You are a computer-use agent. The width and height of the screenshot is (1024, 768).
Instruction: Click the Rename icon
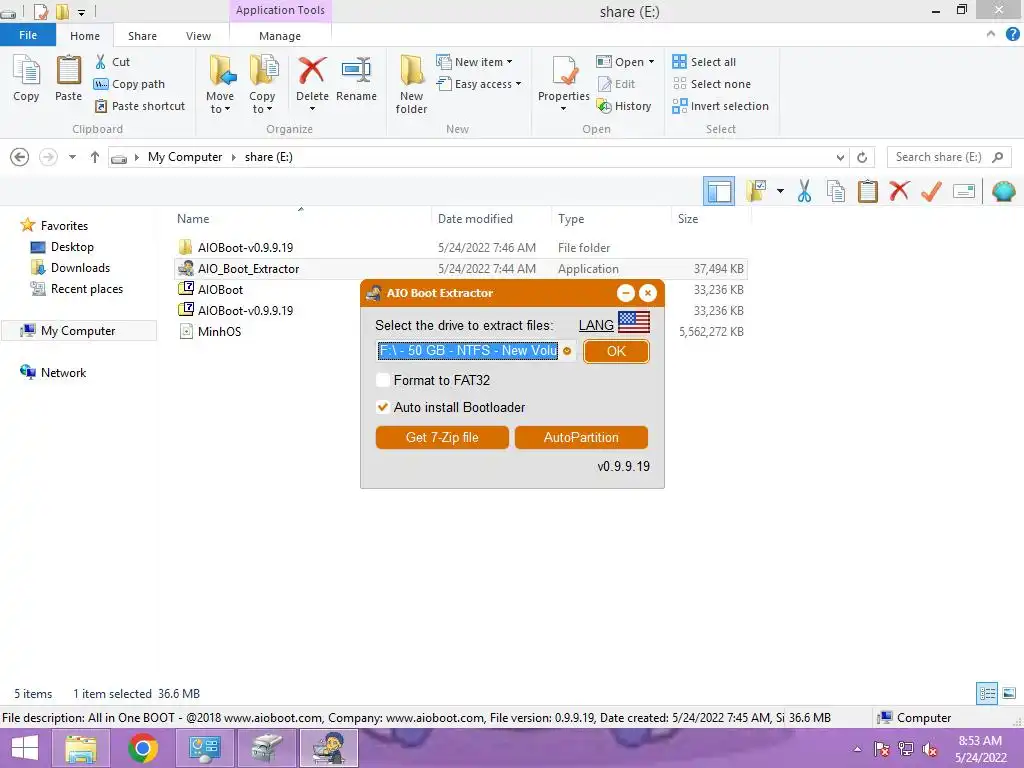pyautogui.click(x=357, y=71)
